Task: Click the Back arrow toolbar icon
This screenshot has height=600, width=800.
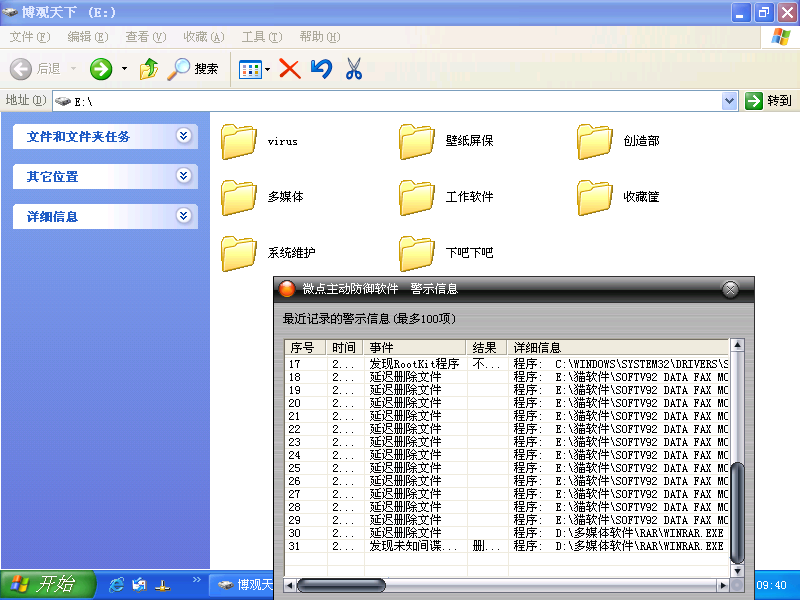Action: tap(21, 69)
